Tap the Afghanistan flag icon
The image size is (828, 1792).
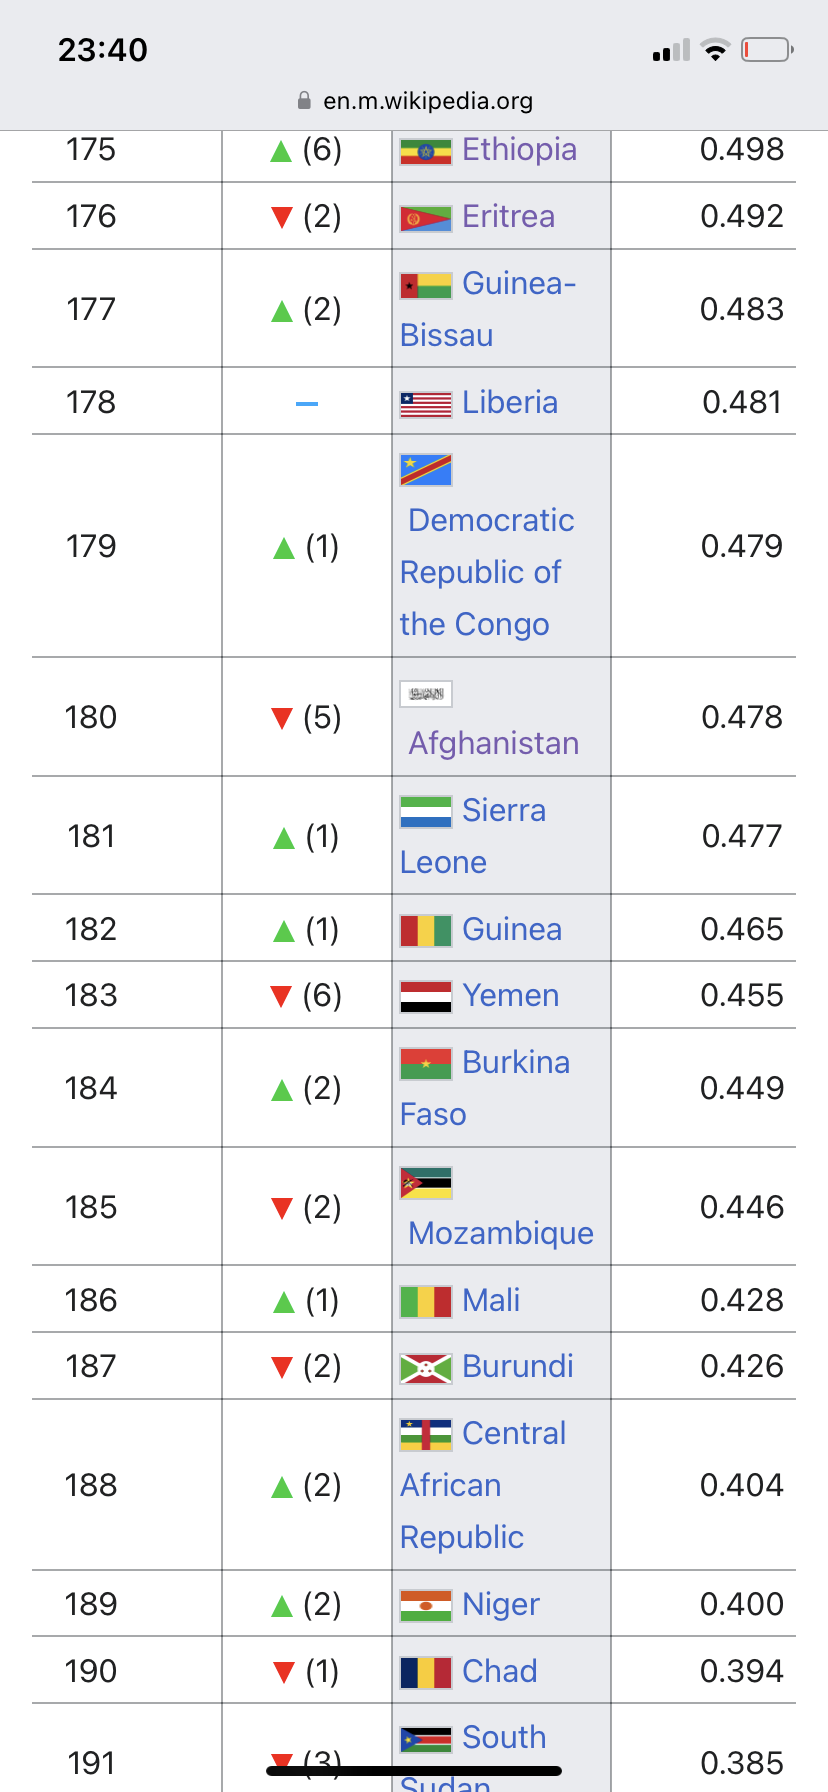point(426,694)
